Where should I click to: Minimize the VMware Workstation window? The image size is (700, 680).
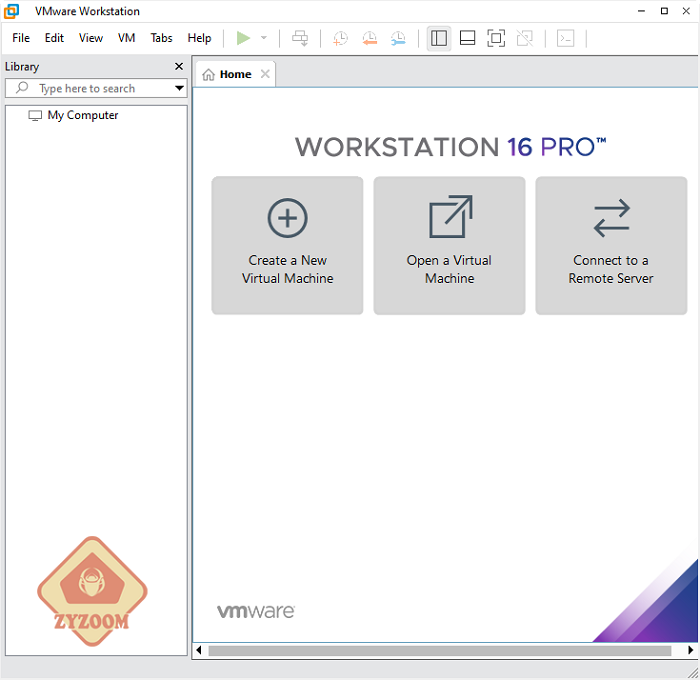point(642,11)
